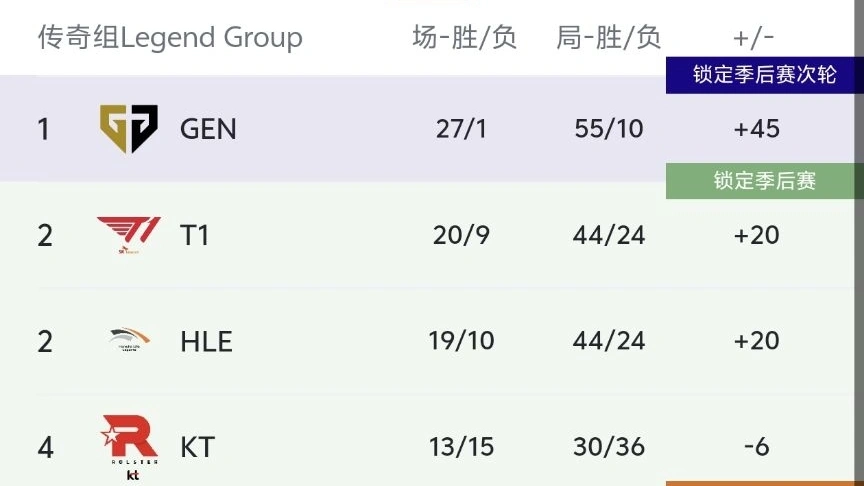This screenshot has width=864, height=486.
Task: Click the KT Rolster team logo
Action: click(x=130, y=447)
